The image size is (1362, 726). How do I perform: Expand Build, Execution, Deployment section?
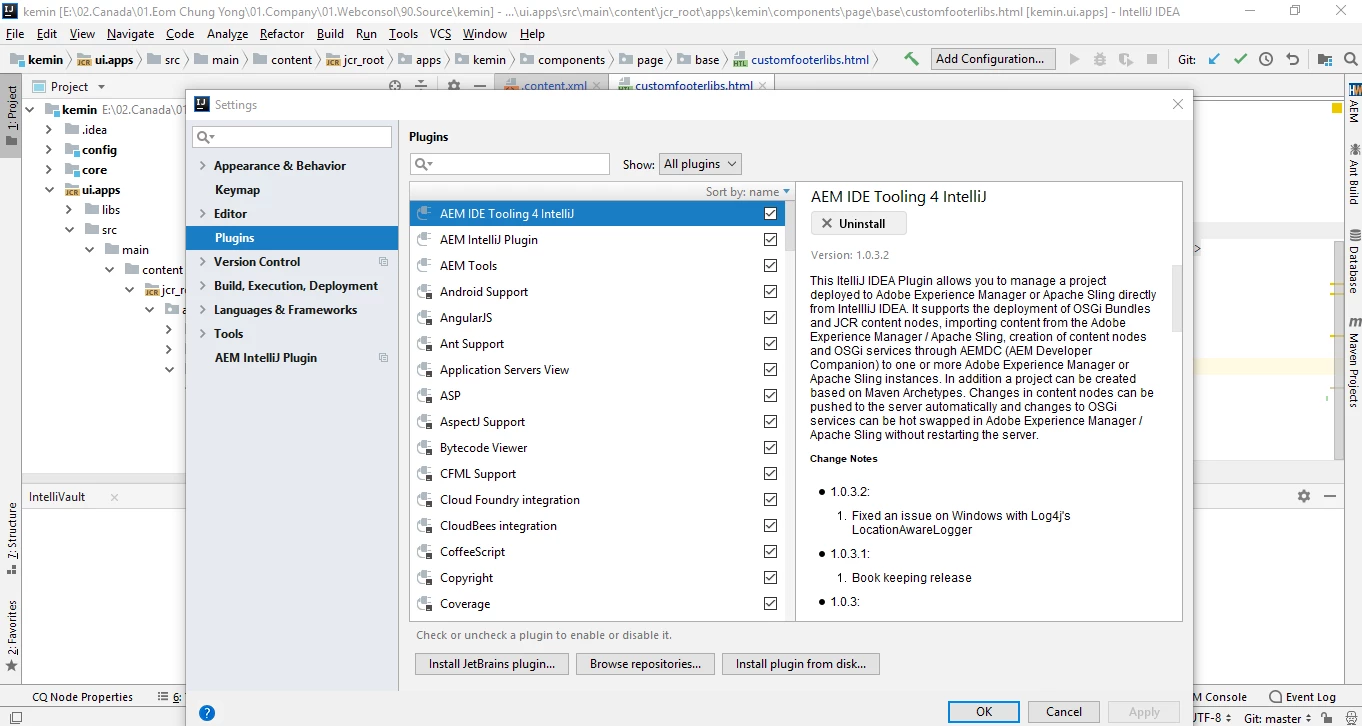(203, 286)
